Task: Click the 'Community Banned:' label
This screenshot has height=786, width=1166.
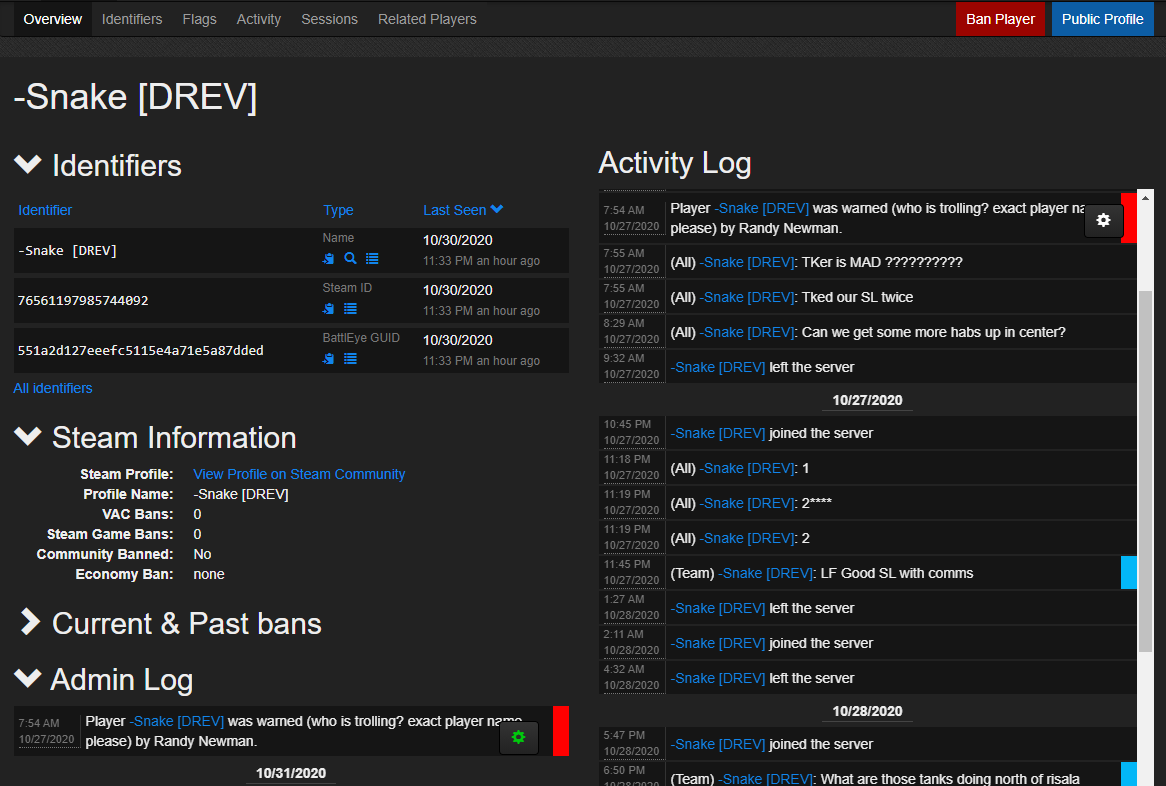Action: pos(105,555)
